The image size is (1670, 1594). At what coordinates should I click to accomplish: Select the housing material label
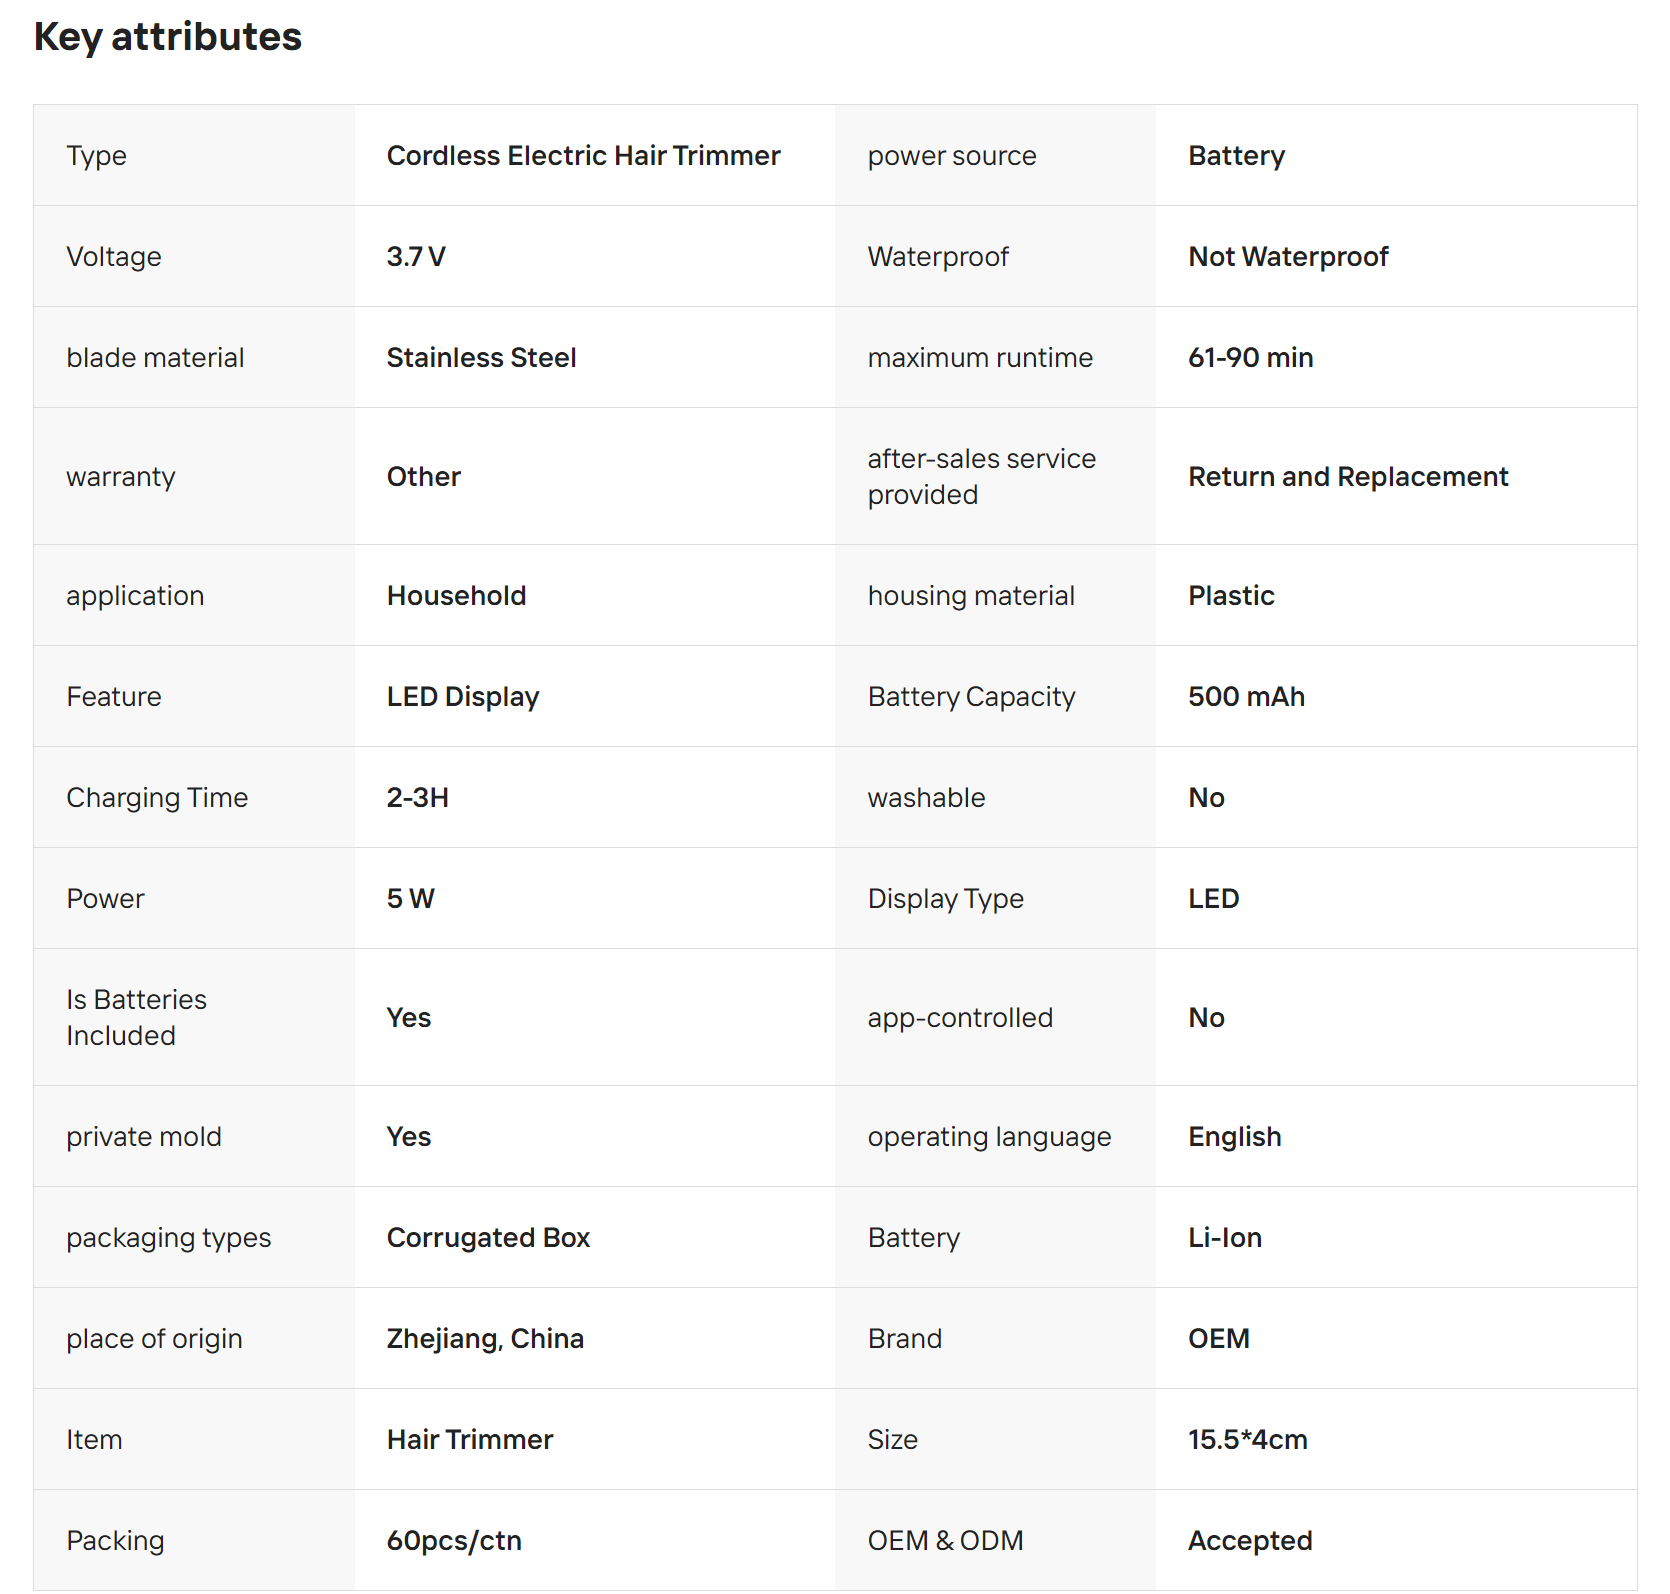pyautogui.click(x=971, y=596)
